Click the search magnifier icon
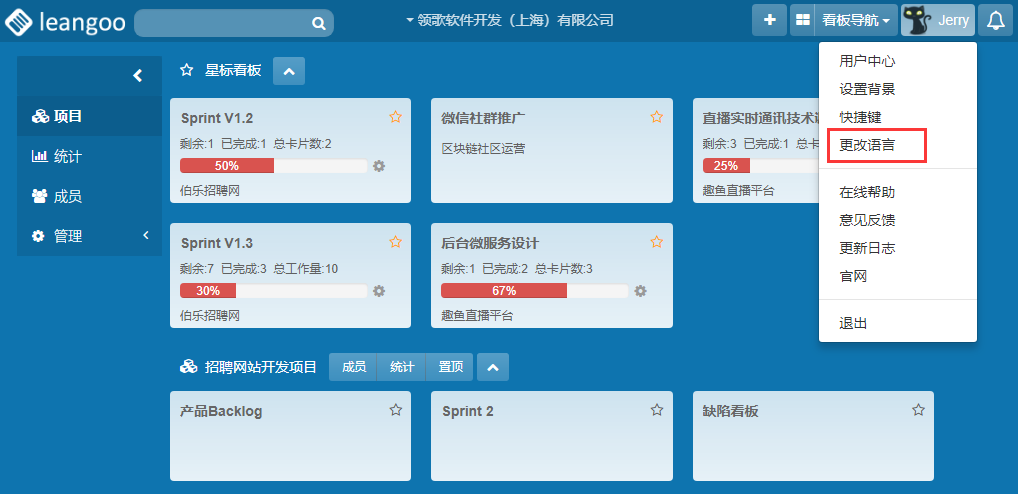This screenshot has height=494, width=1018. 318,23
